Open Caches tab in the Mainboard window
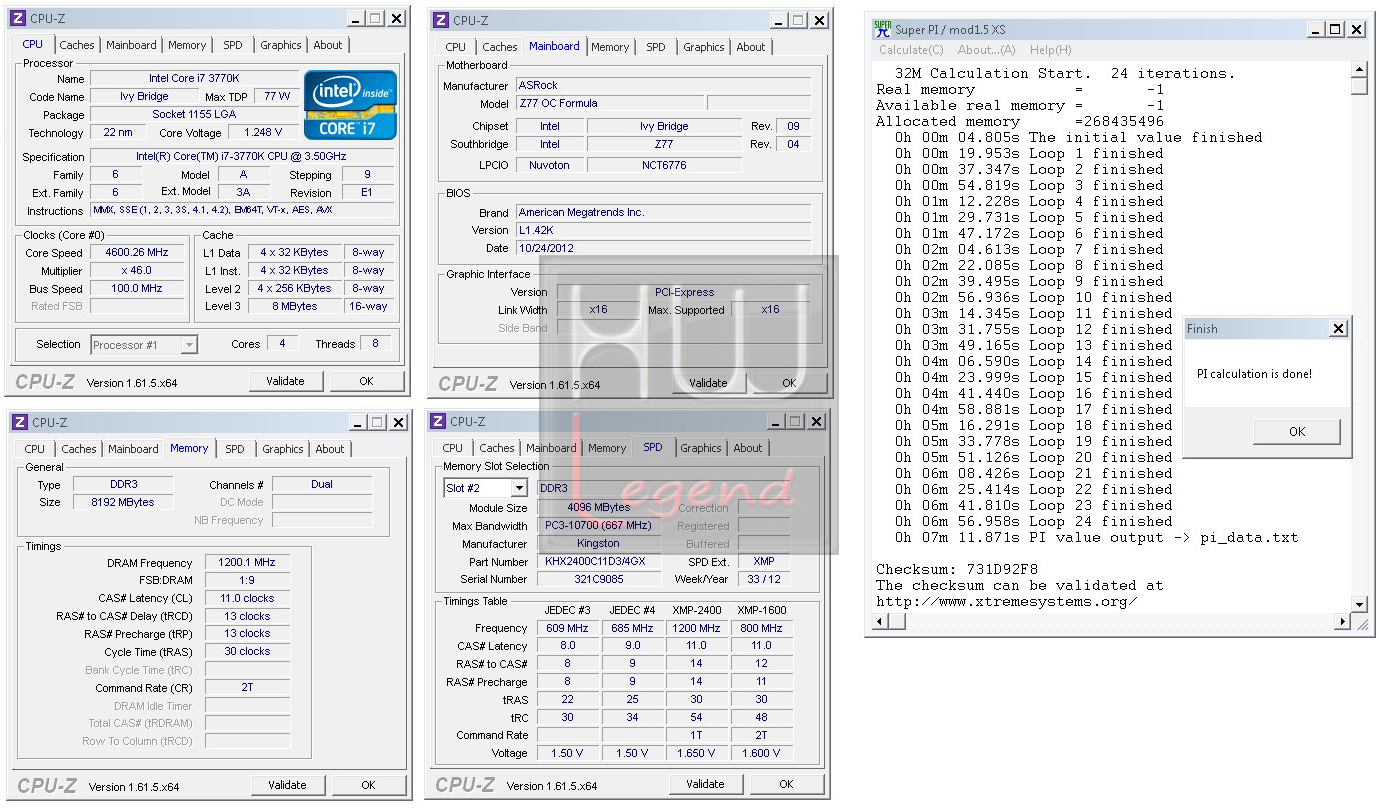The height and width of the screenshot is (810, 1379). coord(500,47)
